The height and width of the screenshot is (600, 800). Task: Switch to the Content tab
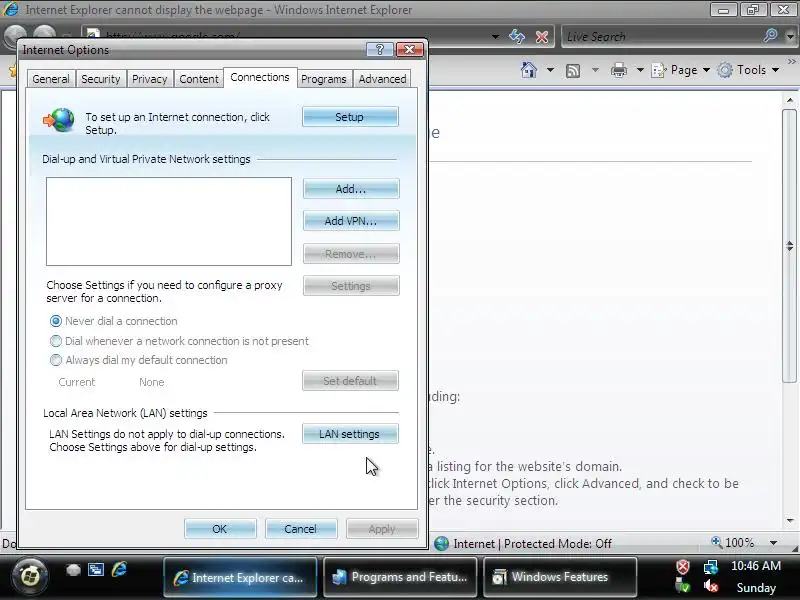198,79
